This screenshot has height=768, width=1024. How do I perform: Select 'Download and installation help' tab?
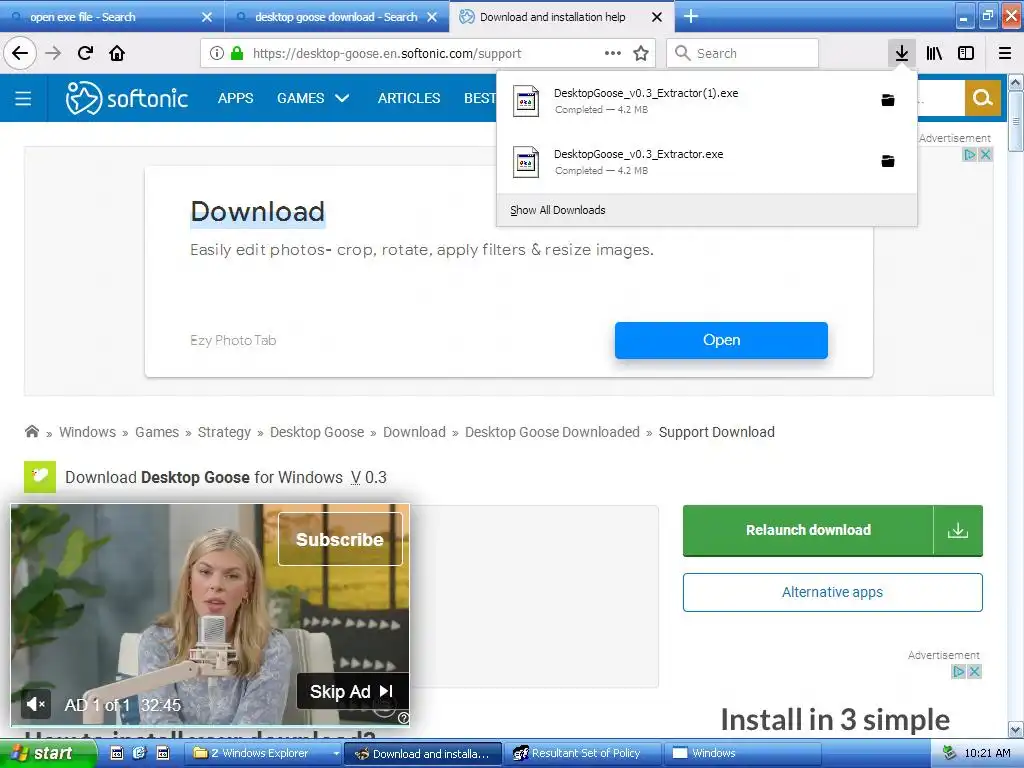pyautogui.click(x=552, y=17)
